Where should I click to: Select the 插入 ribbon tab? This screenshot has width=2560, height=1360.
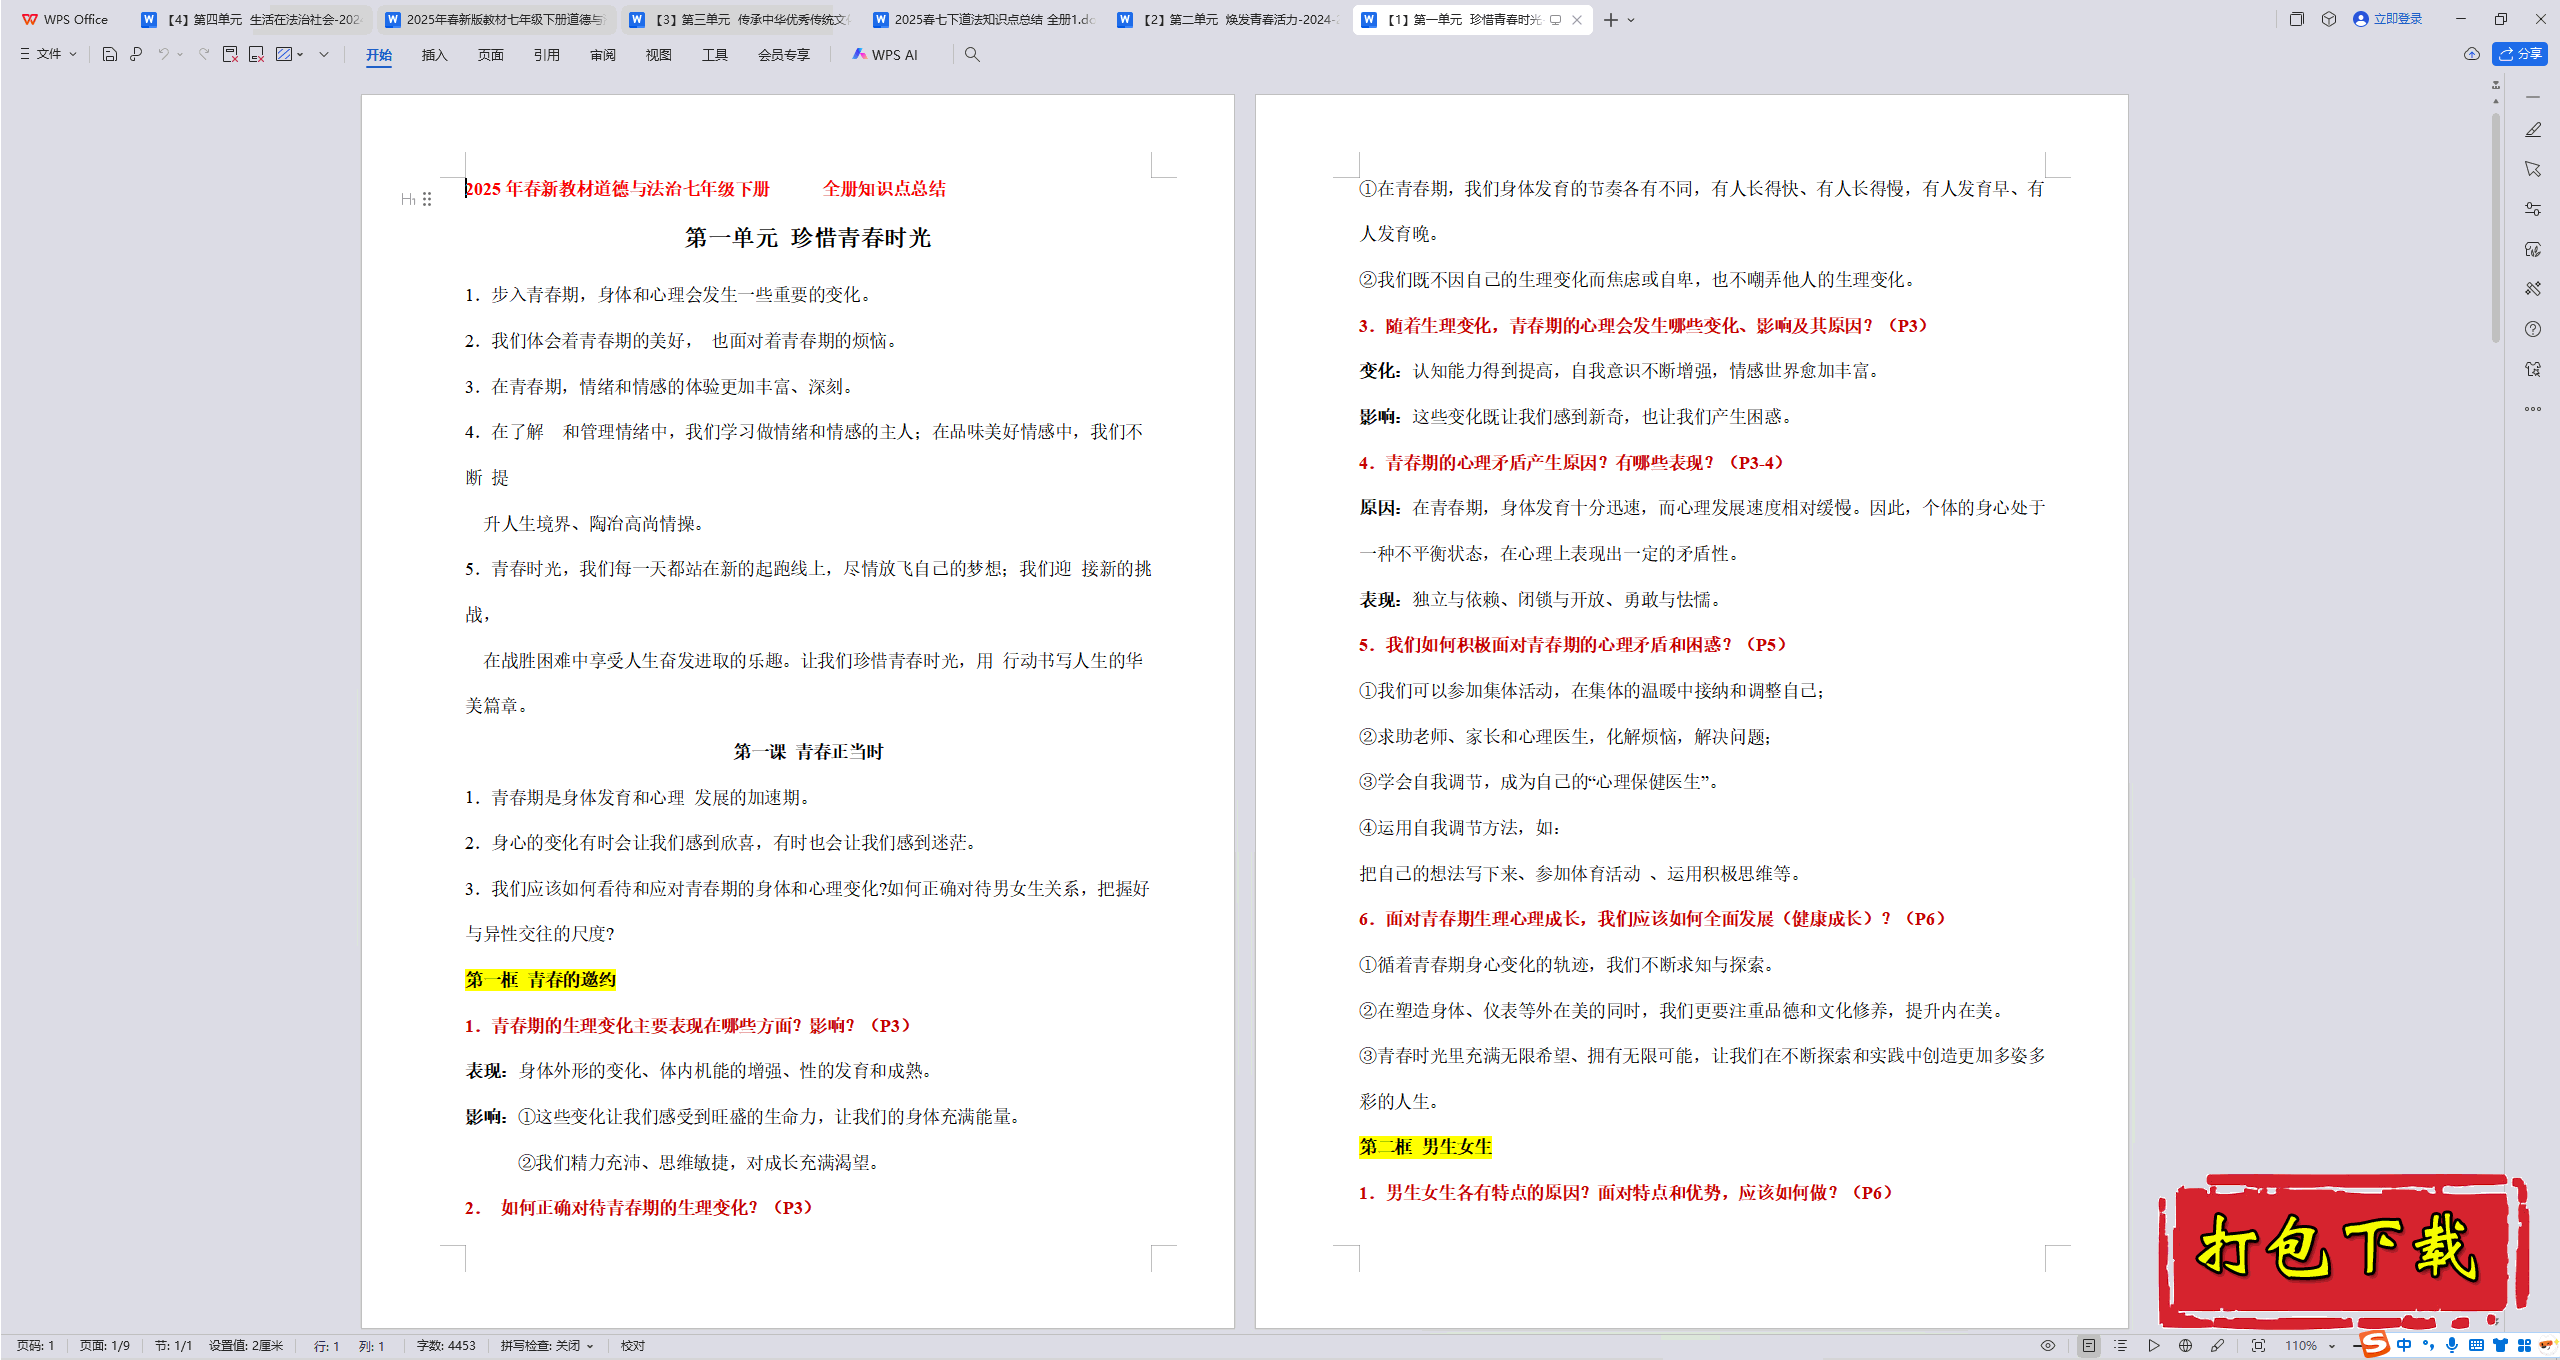click(x=434, y=55)
